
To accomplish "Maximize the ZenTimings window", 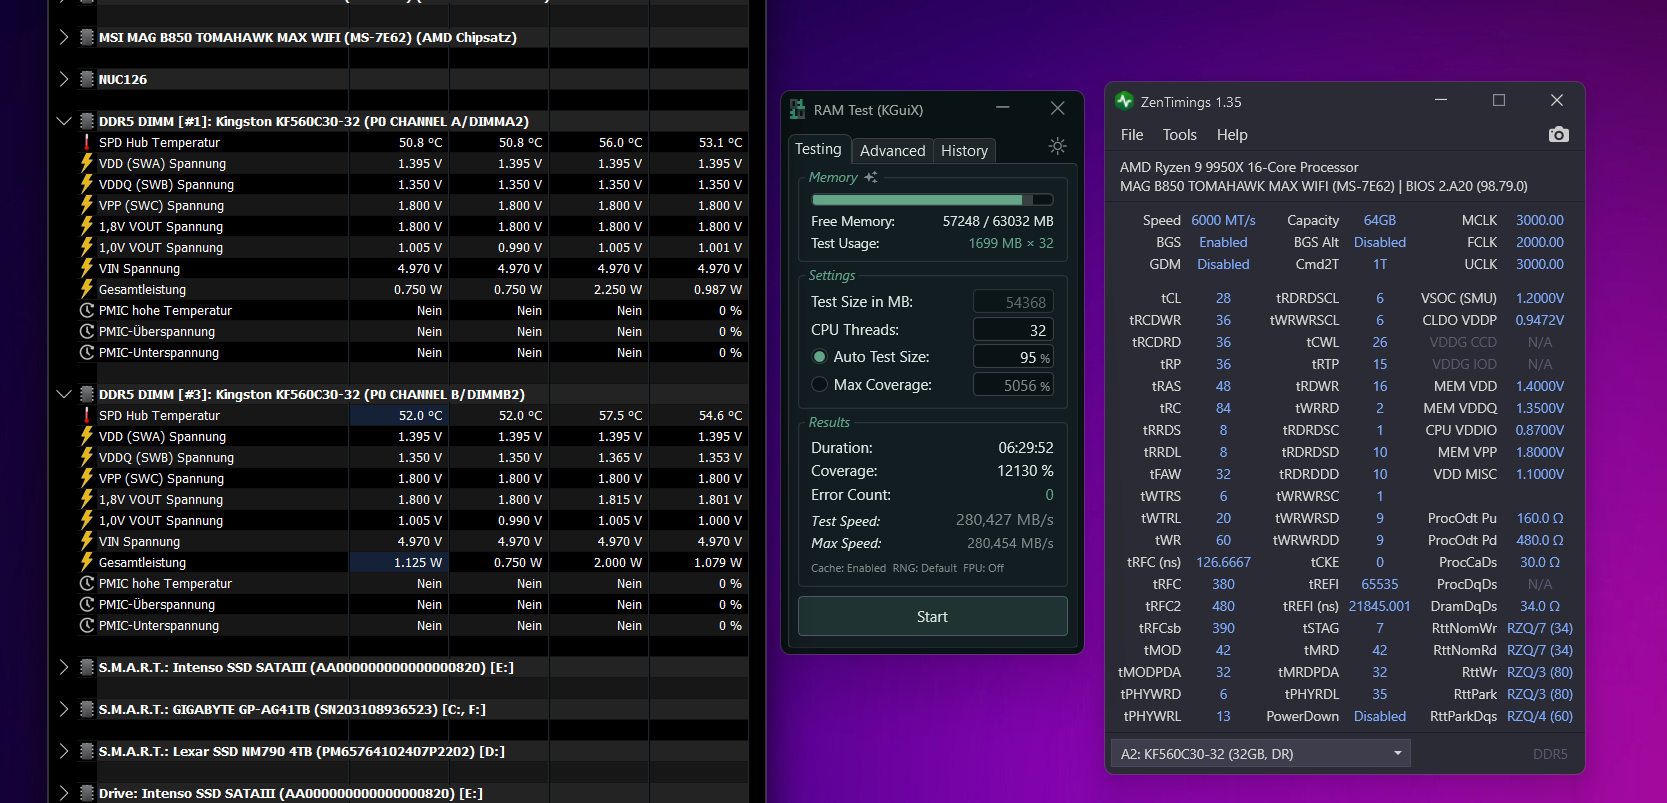I will pyautogui.click(x=1498, y=100).
